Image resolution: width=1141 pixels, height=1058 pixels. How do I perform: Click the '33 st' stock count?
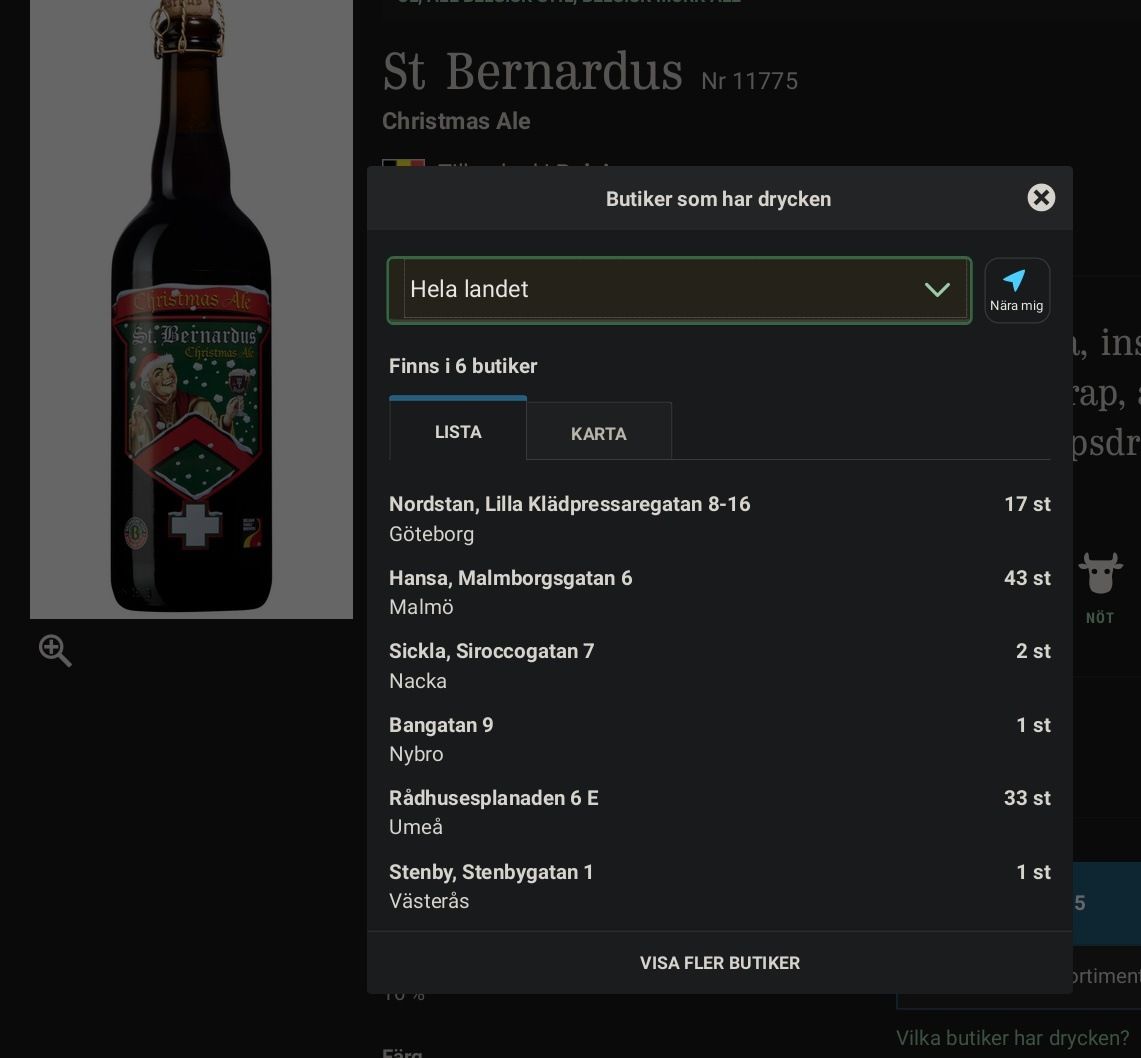(1027, 798)
